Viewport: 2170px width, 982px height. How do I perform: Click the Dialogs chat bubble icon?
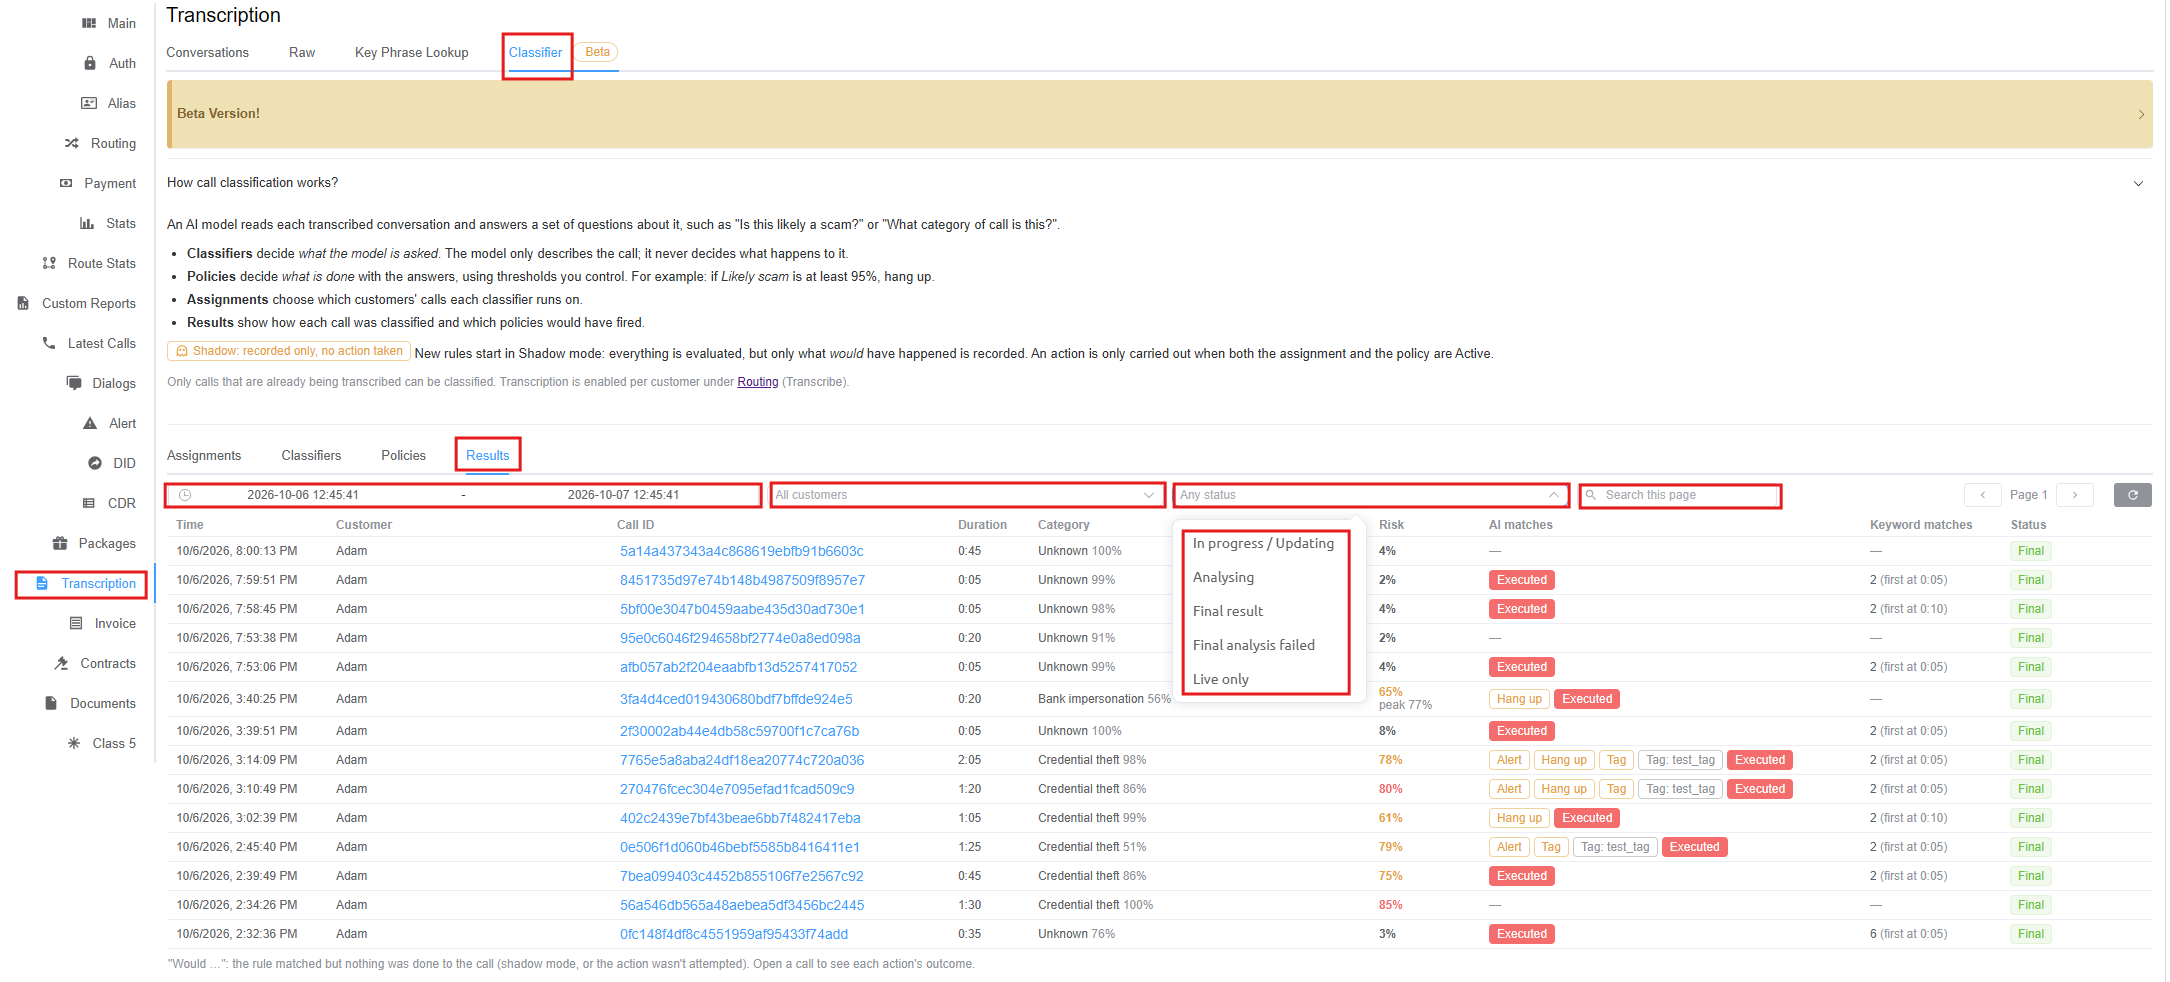(x=74, y=383)
